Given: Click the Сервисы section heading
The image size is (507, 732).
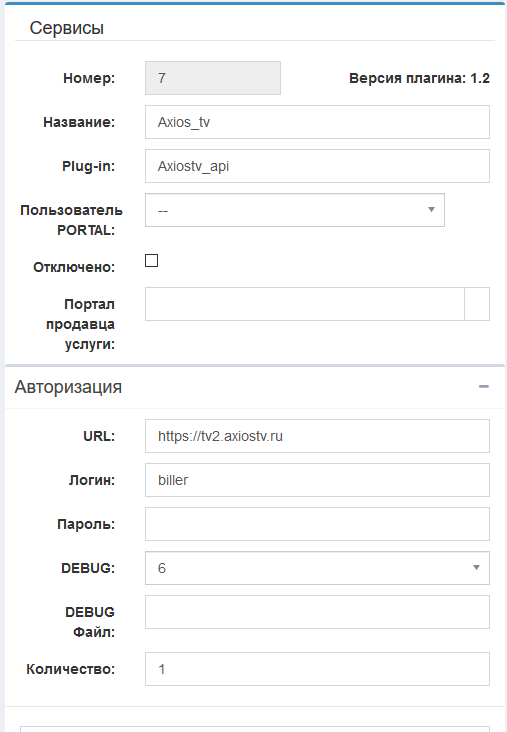Looking at the screenshot, I should point(67,28).
